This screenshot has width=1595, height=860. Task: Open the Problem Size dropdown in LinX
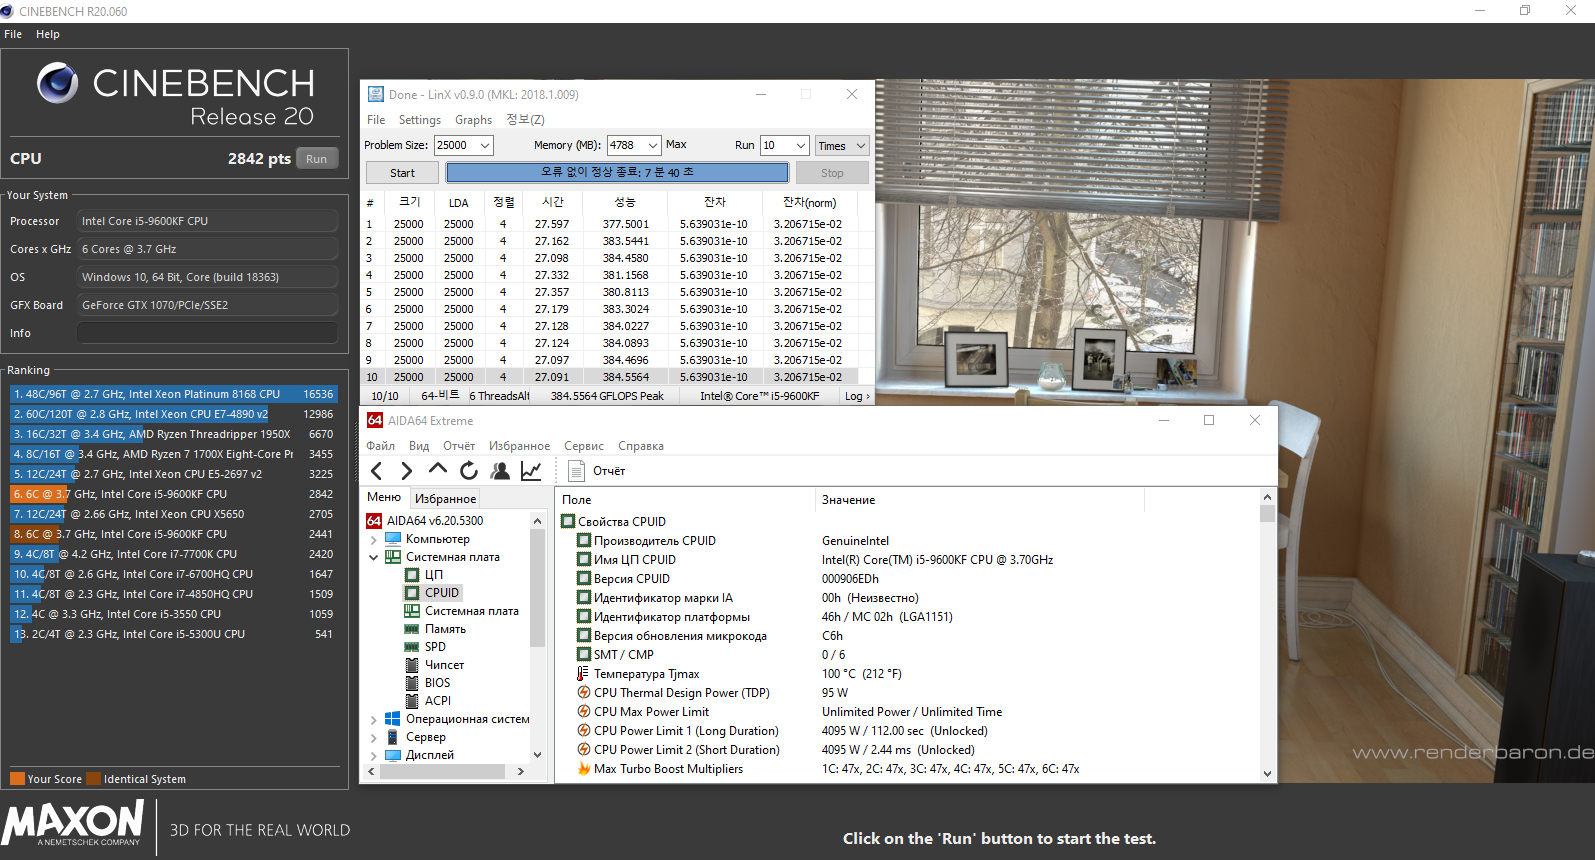[x=485, y=145]
